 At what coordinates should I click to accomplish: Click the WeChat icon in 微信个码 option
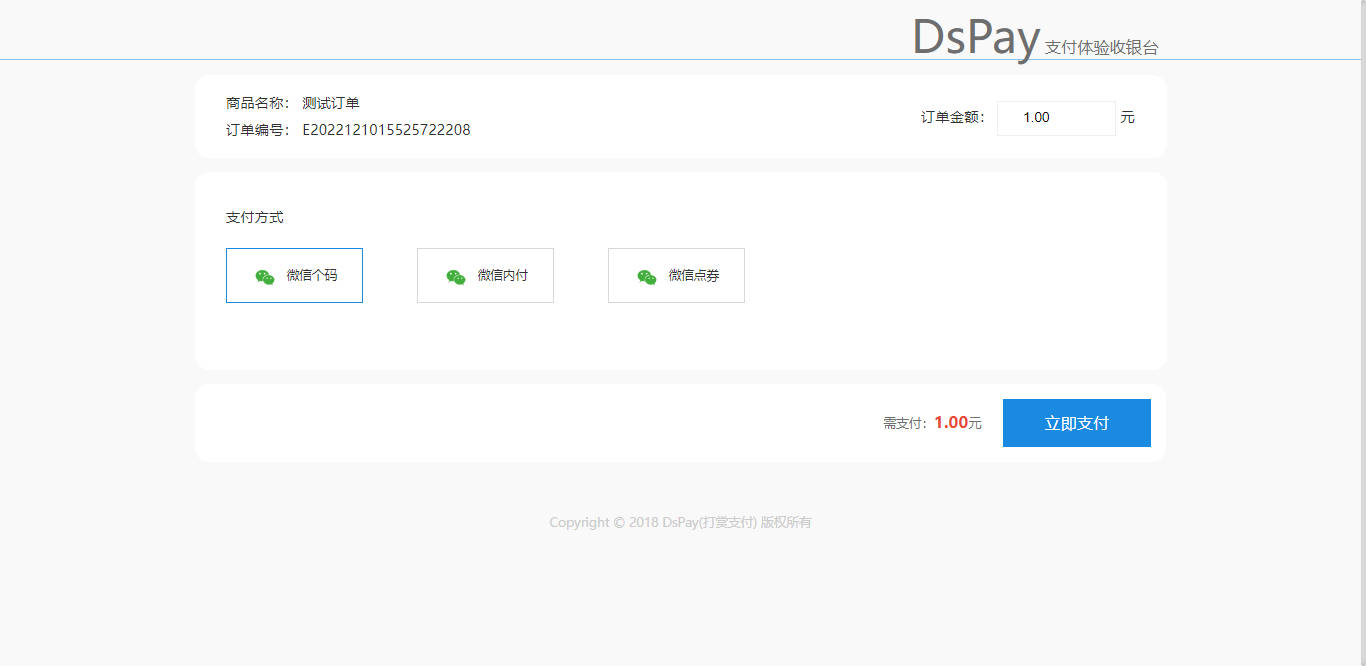pyautogui.click(x=265, y=277)
